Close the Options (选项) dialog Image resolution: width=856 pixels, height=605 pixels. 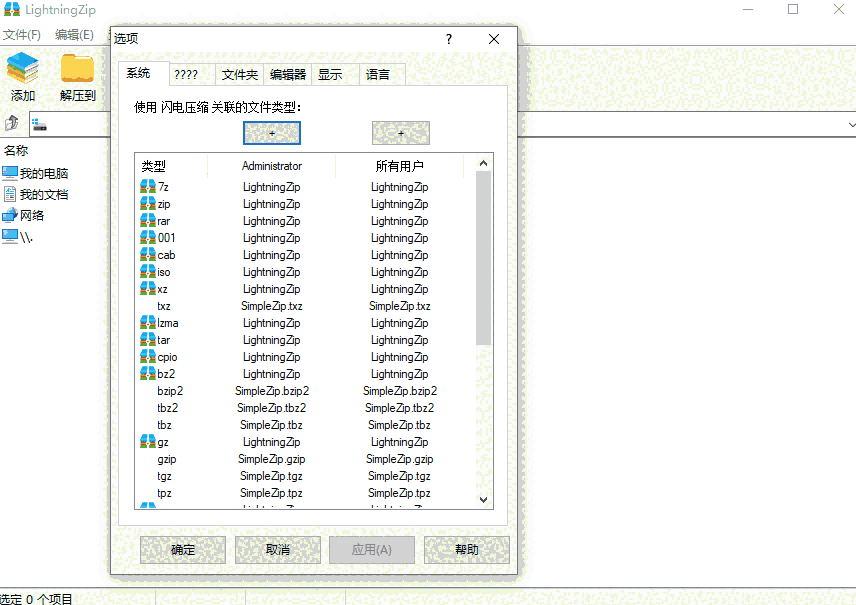pos(494,39)
